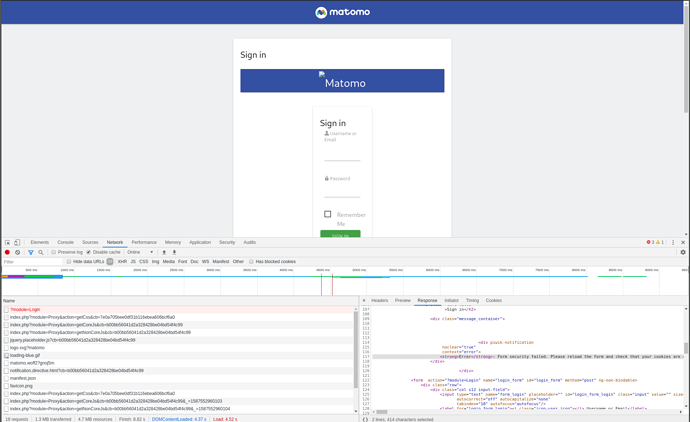Uncheck Disable cache checkbox

(x=88, y=252)
